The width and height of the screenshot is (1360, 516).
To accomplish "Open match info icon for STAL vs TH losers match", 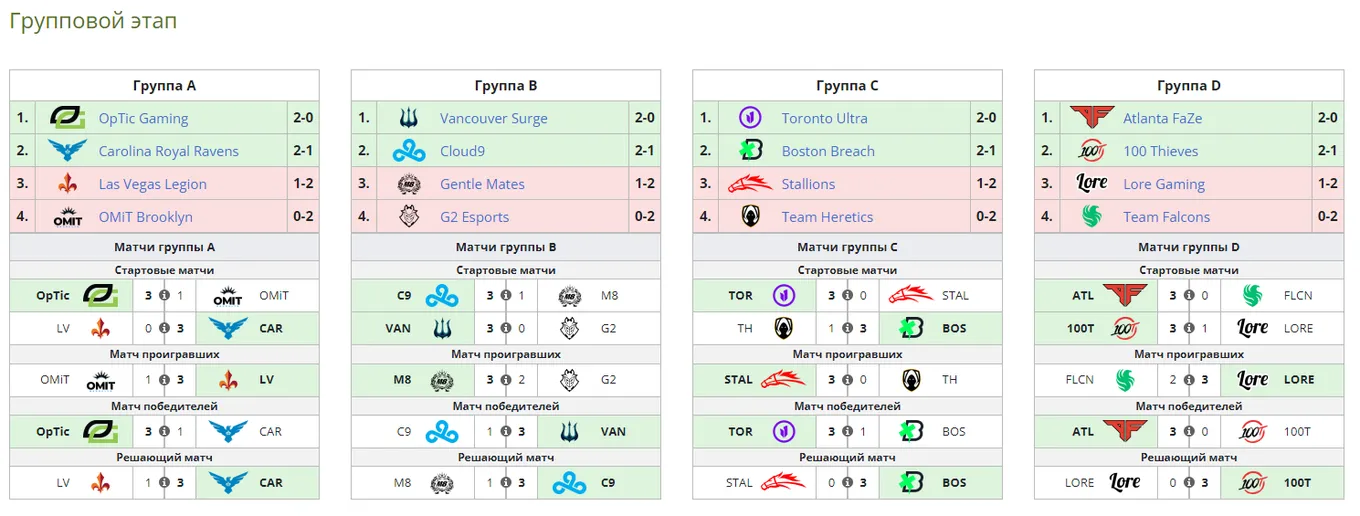I will pos(847,380).
